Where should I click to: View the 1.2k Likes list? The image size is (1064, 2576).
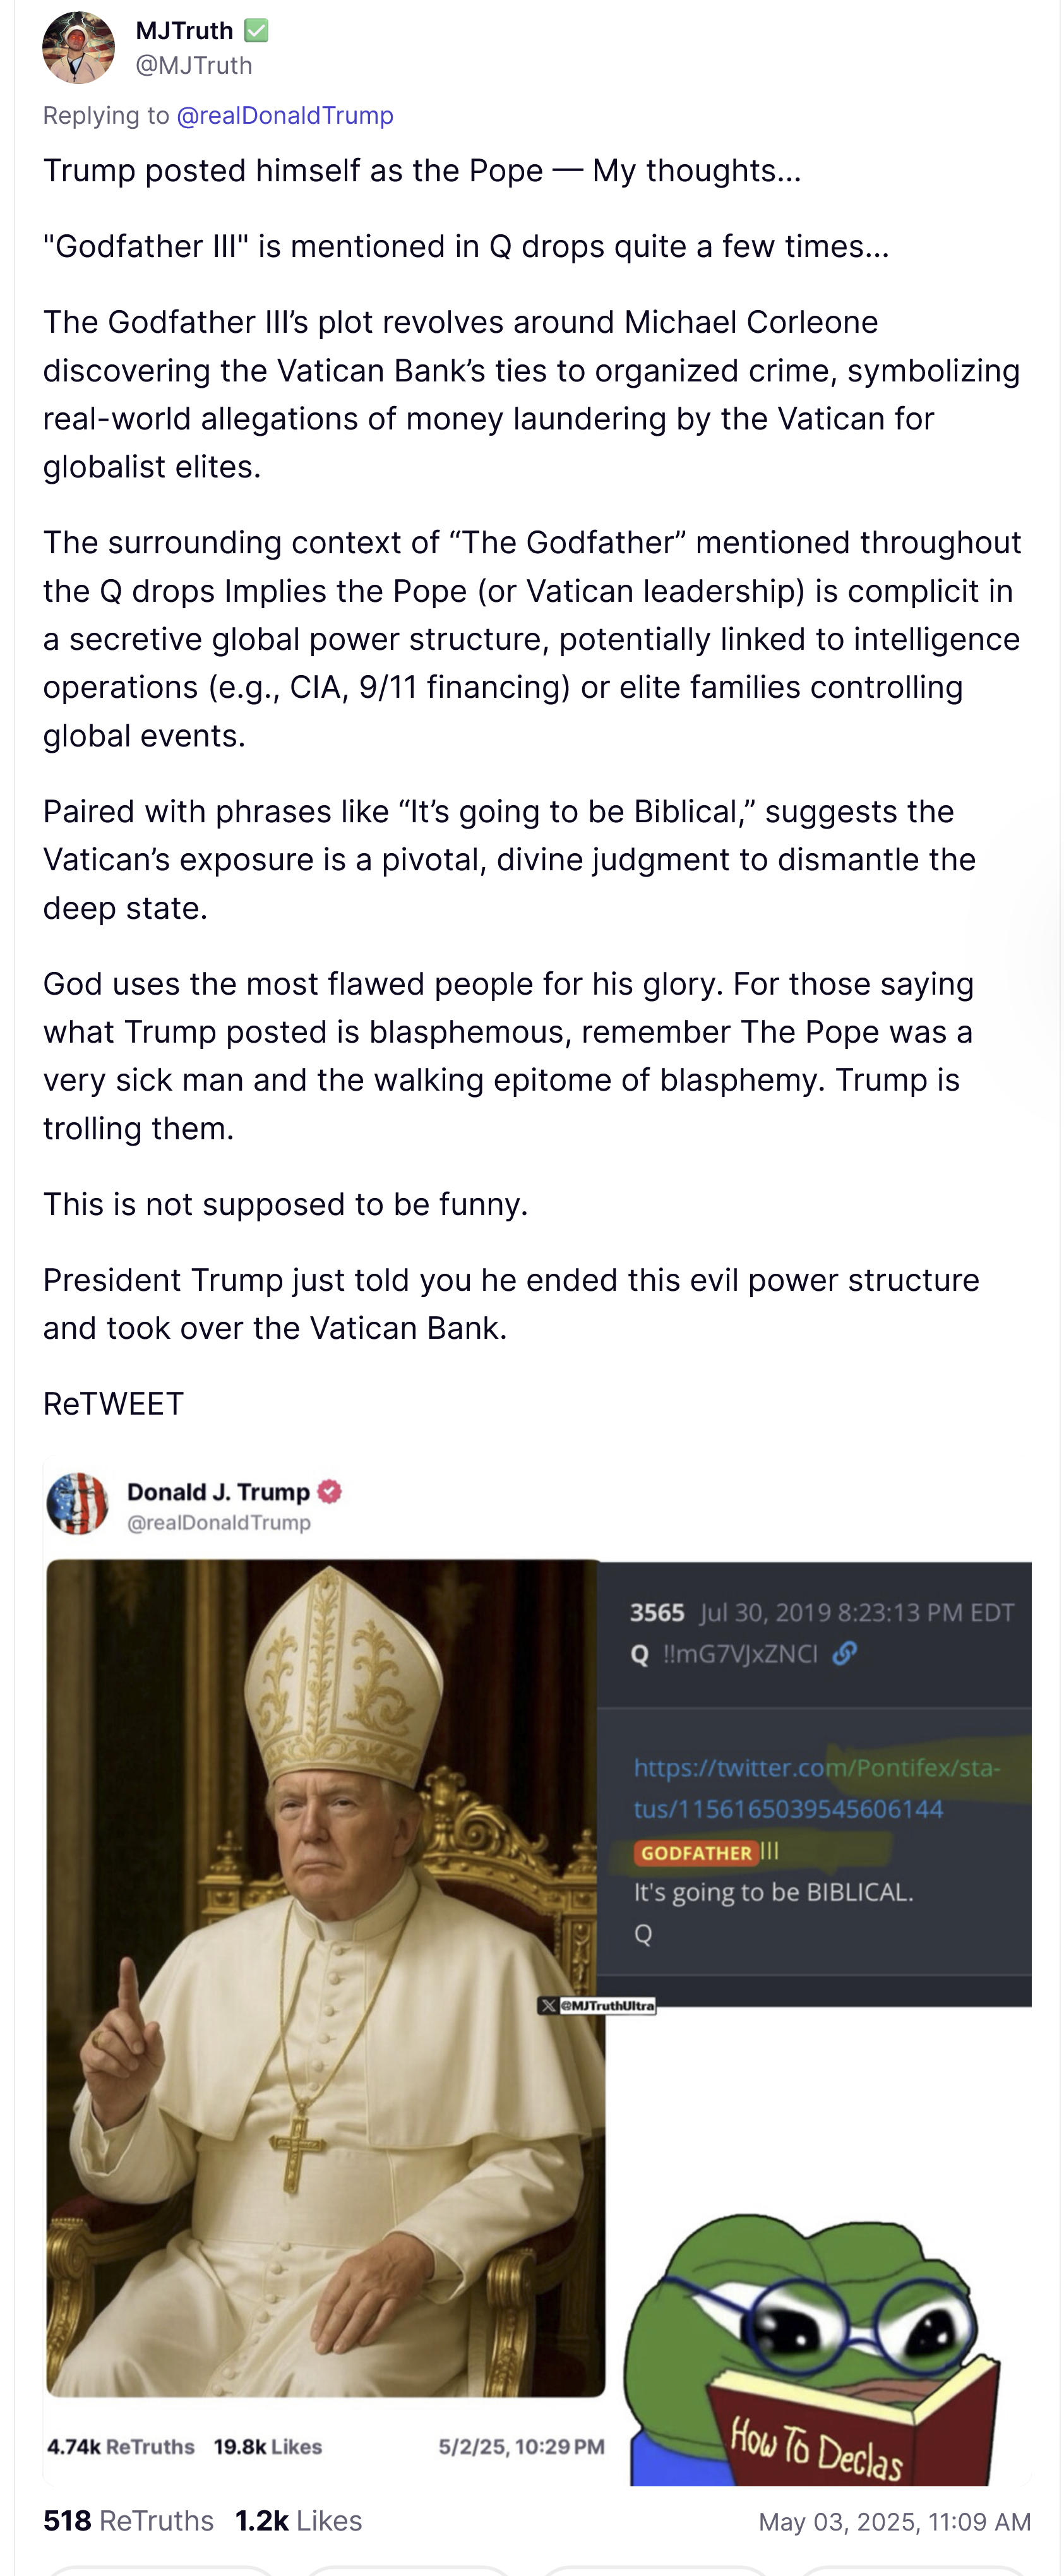[298, 2521]
